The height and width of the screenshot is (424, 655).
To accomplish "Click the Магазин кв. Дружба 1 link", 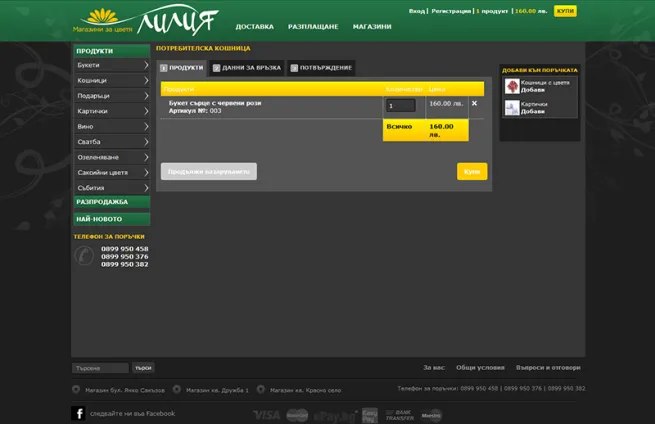I will 217,390.
